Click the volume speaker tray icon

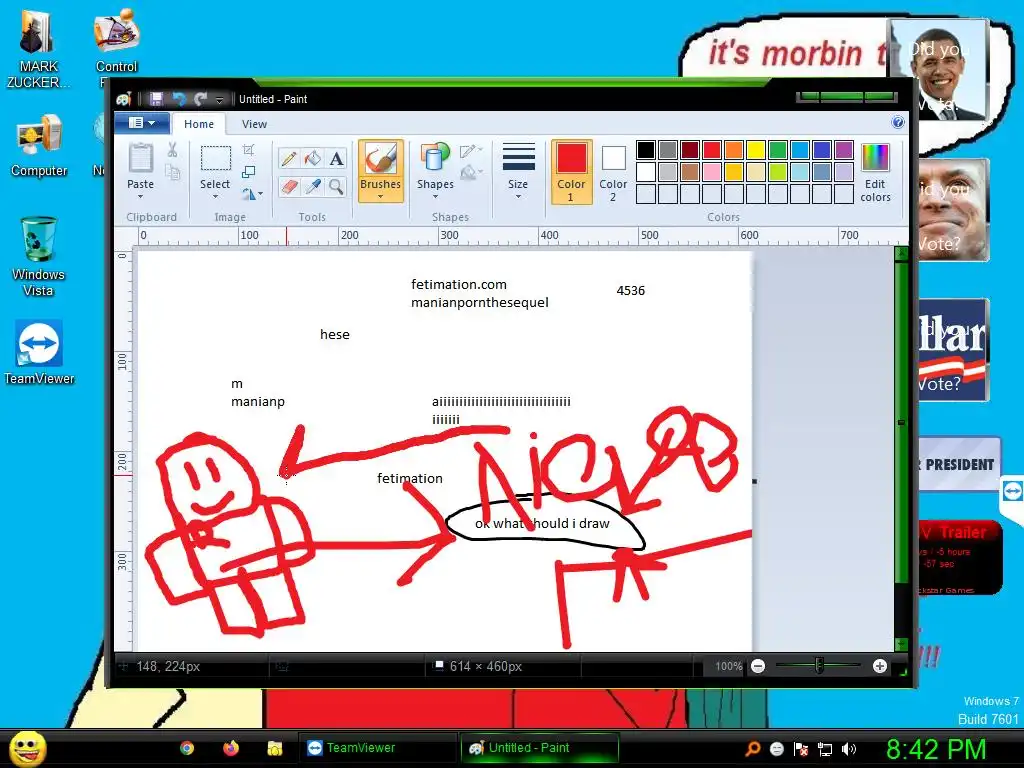[849, 749]
